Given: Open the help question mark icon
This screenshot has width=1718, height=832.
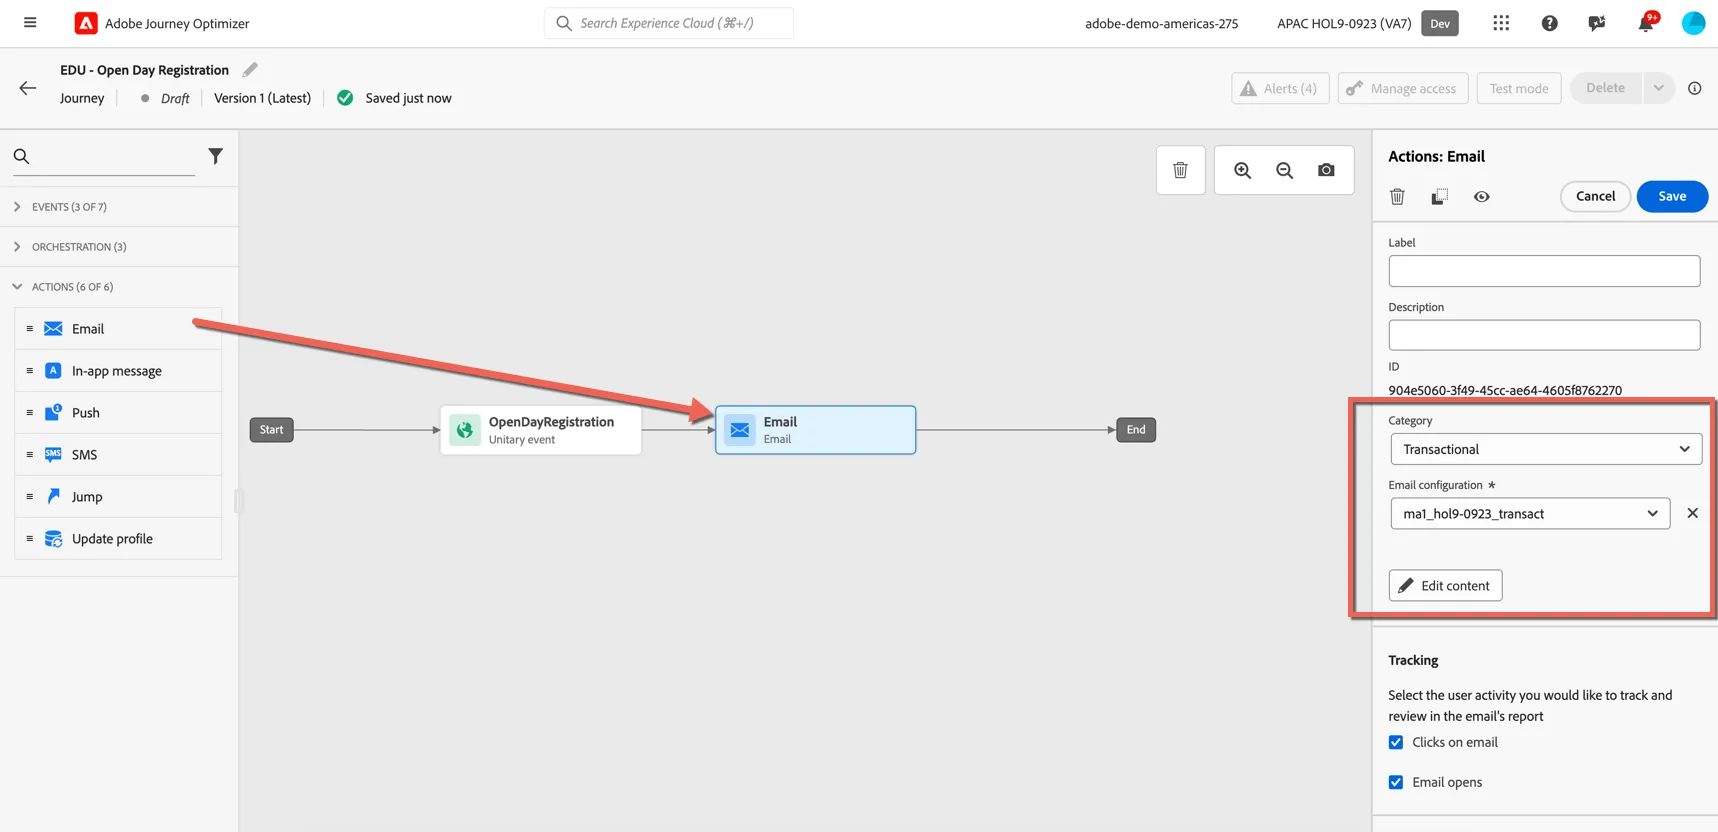Looking at the screenshot, I should [x=1549, y=23].
